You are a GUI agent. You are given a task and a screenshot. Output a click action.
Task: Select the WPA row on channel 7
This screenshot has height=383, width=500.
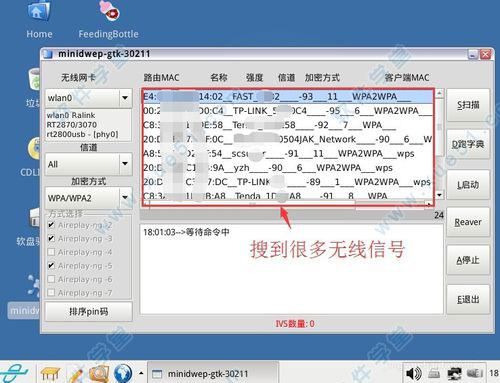288,125
